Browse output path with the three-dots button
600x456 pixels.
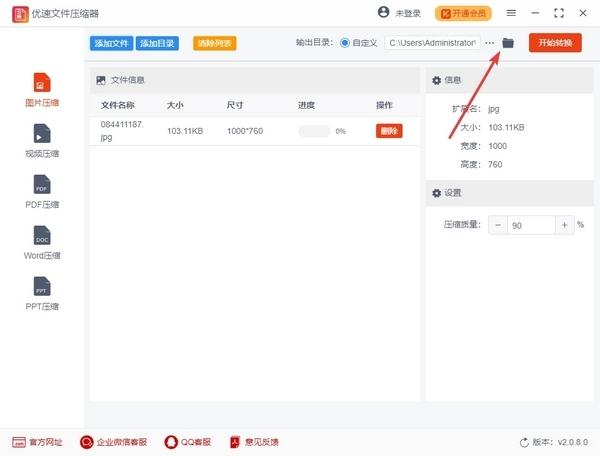489,43
